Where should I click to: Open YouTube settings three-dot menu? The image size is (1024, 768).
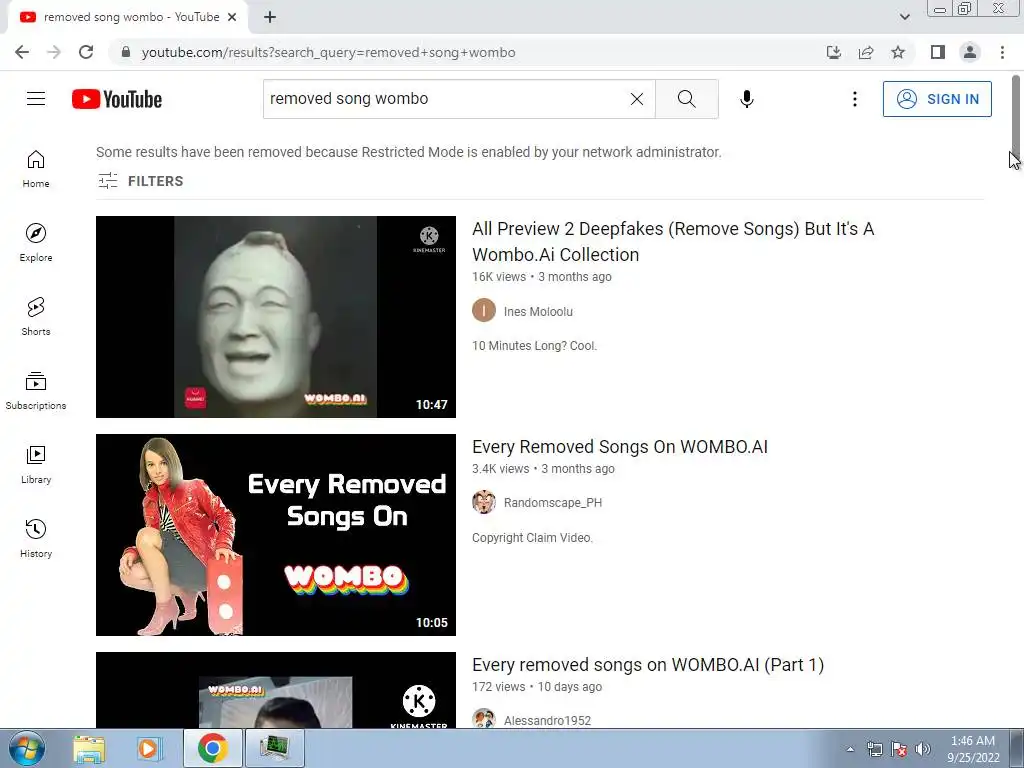(854, 99)
